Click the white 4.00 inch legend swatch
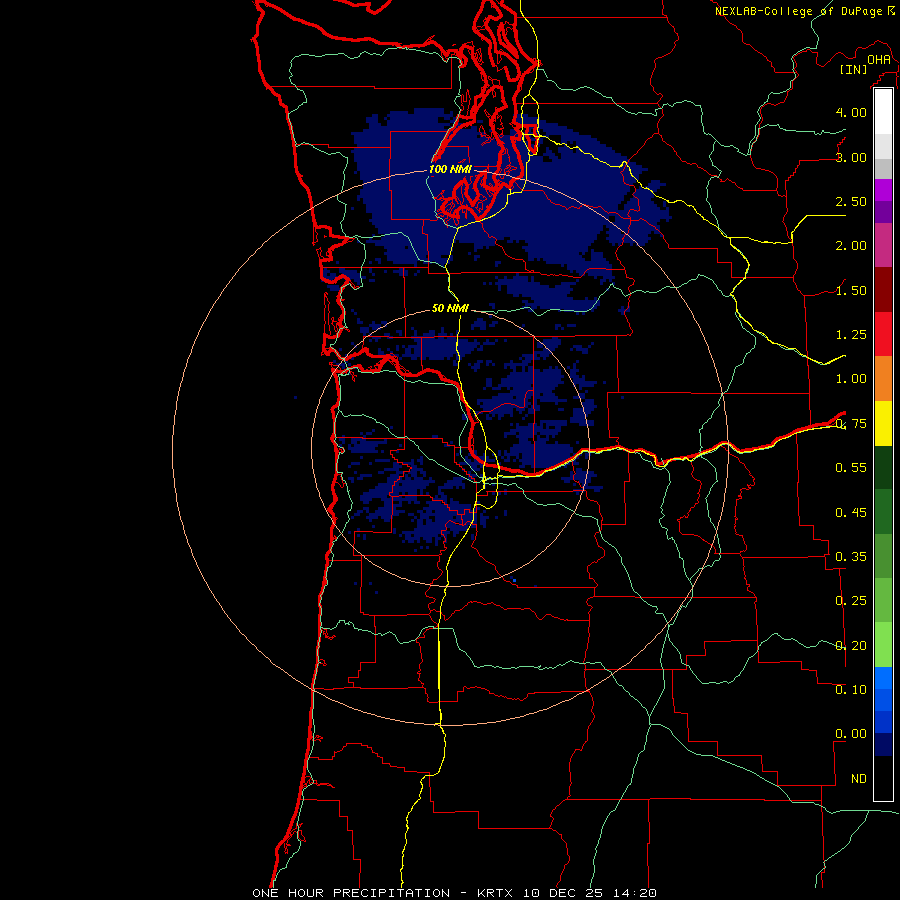 (883, 112)
